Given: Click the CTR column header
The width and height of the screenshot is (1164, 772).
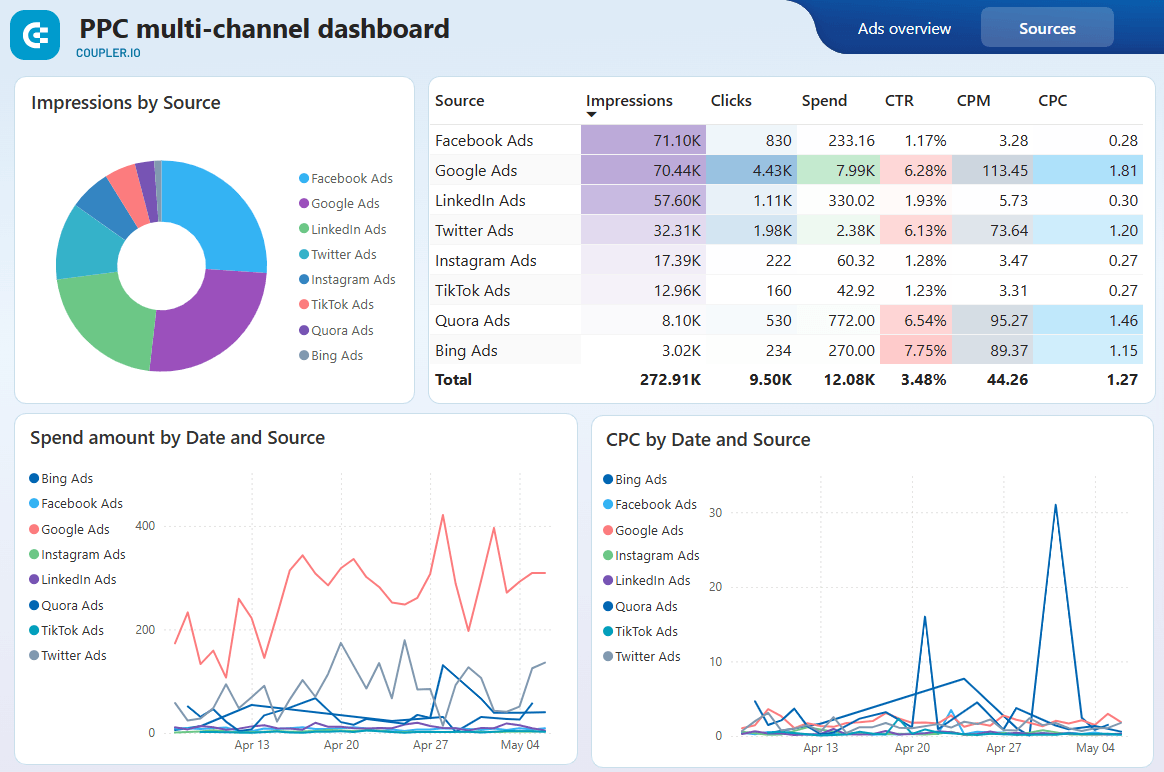Looking at the screenshot, I should (898, 100).
